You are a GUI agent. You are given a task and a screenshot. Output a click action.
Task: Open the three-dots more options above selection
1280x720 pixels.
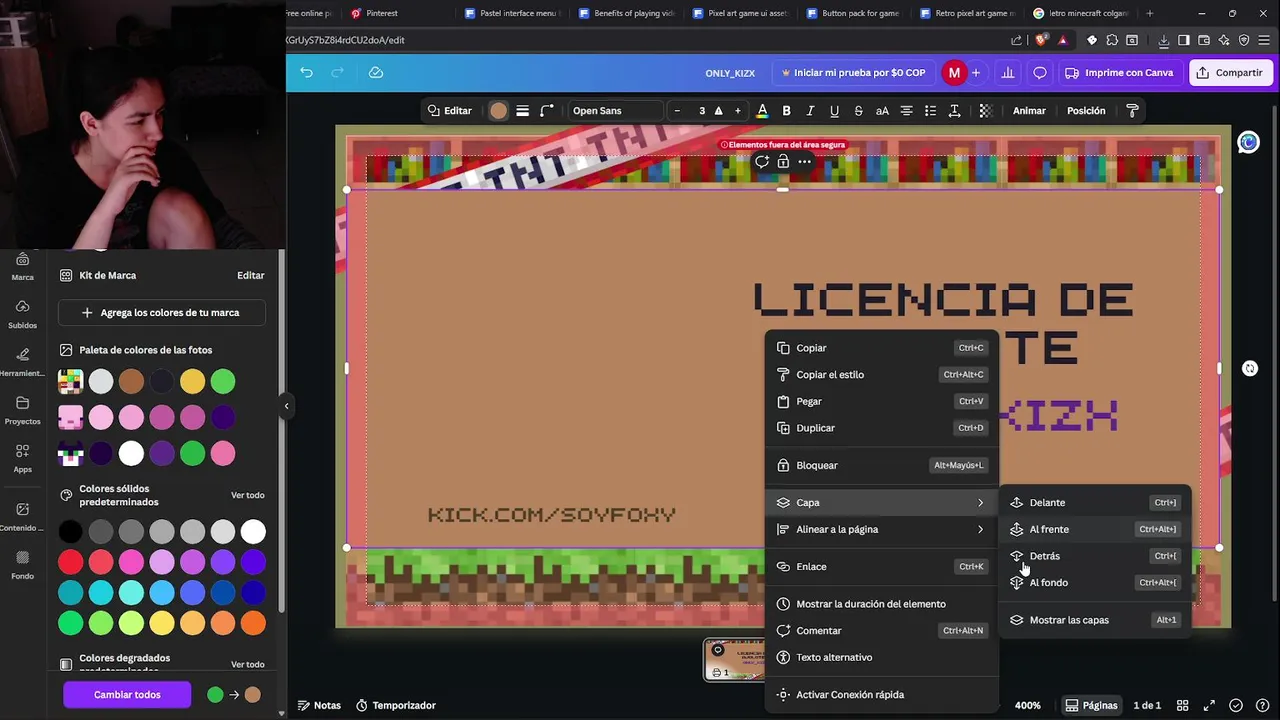pos(804,161)
